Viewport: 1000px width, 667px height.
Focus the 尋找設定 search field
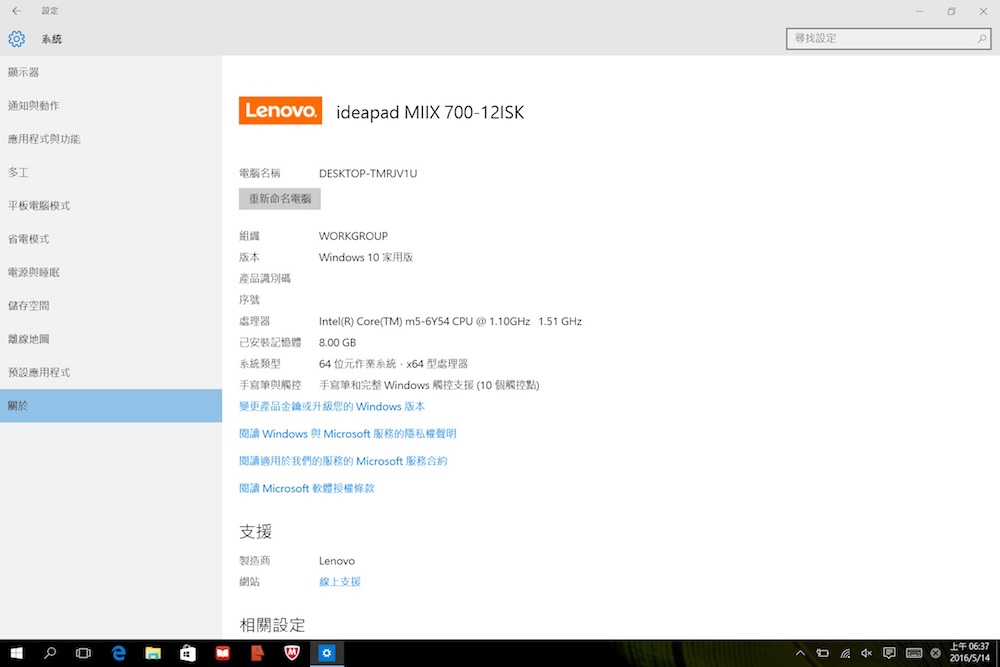tap(888, 39)
